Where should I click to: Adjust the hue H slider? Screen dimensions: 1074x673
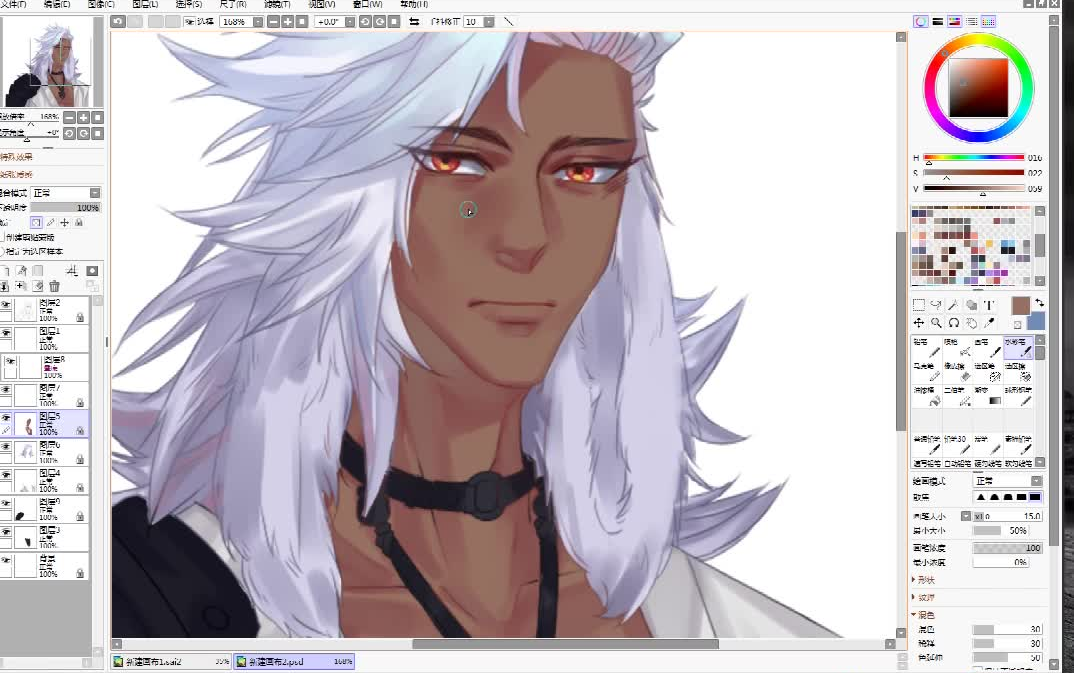pos(973,158)
